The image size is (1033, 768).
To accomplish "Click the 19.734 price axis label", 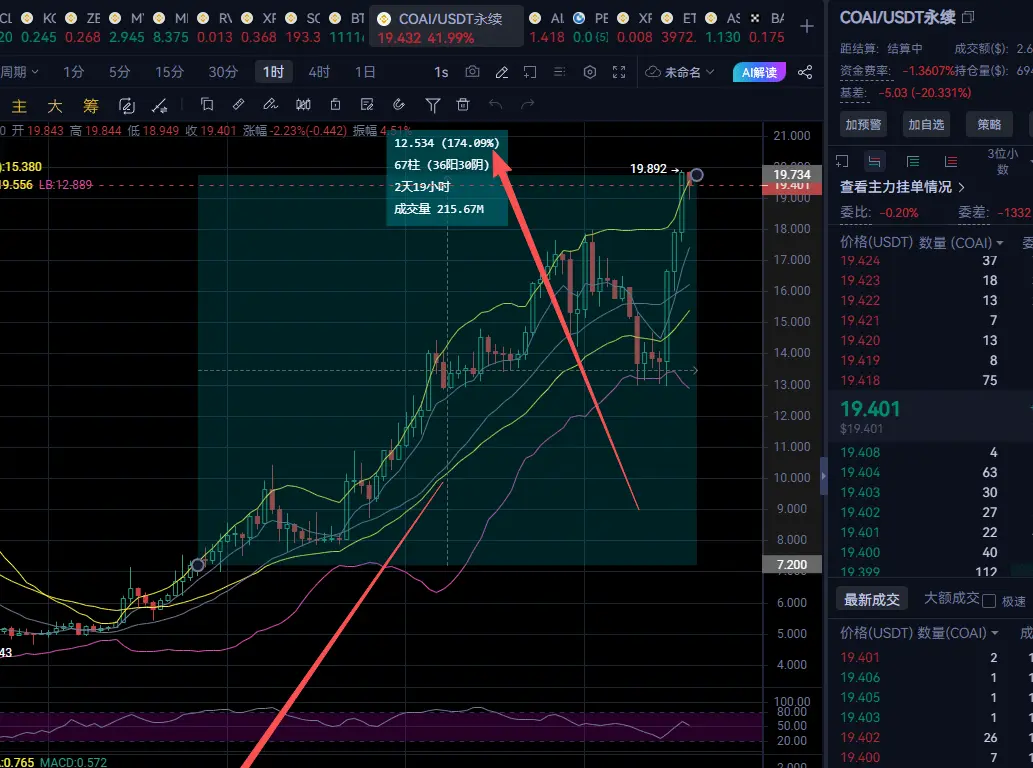I will tap(792, 175).
